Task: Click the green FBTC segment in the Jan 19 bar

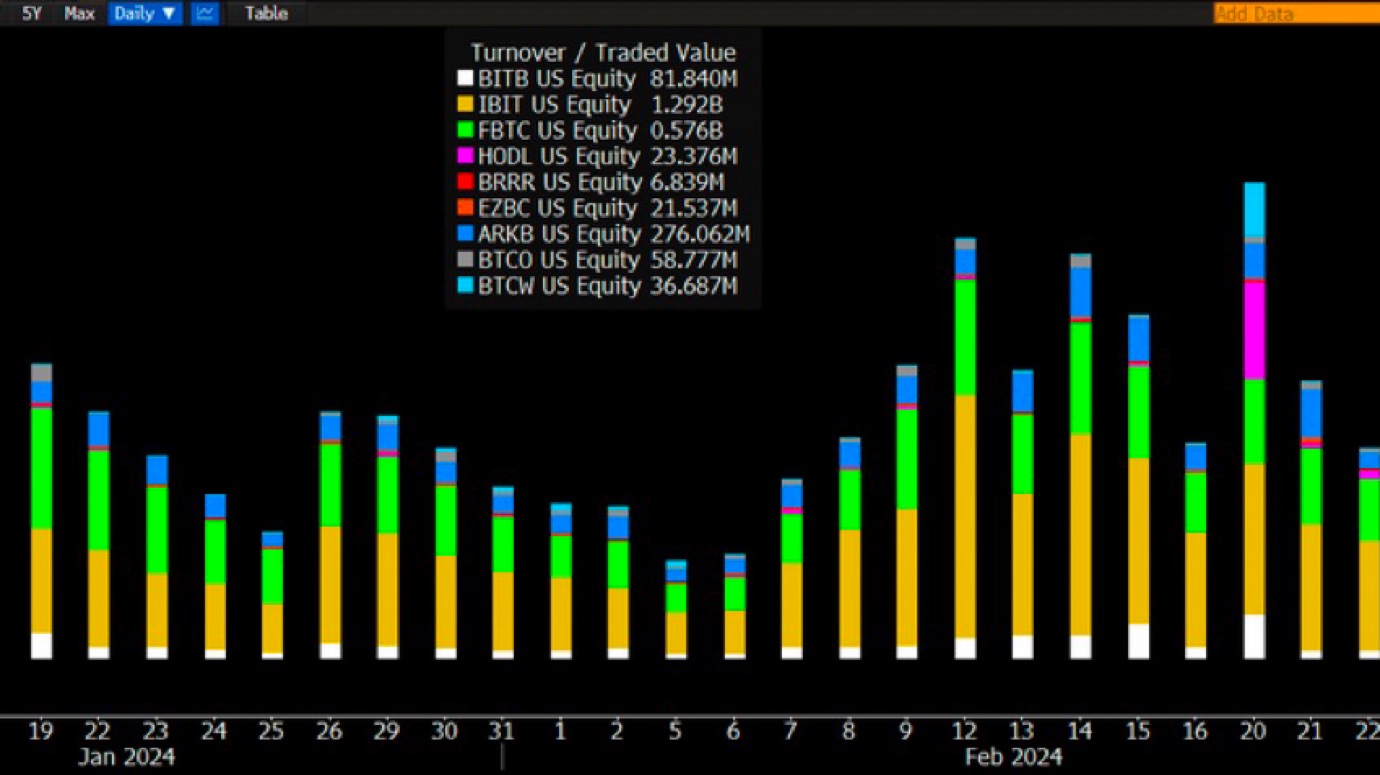Action: 41,468
